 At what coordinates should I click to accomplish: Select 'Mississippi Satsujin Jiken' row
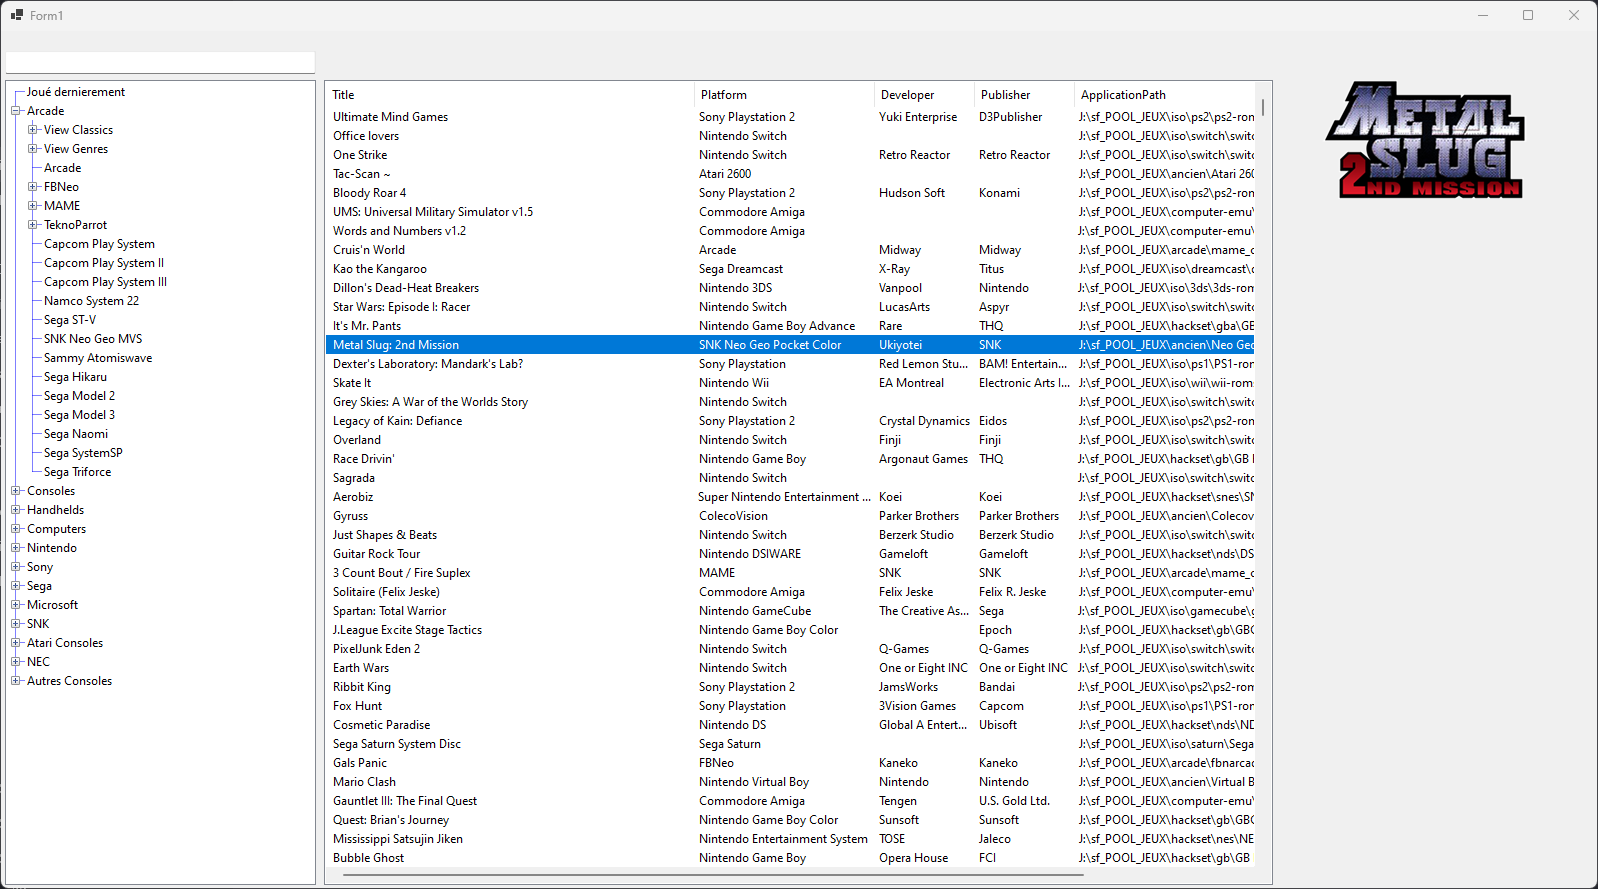[790, 839]
